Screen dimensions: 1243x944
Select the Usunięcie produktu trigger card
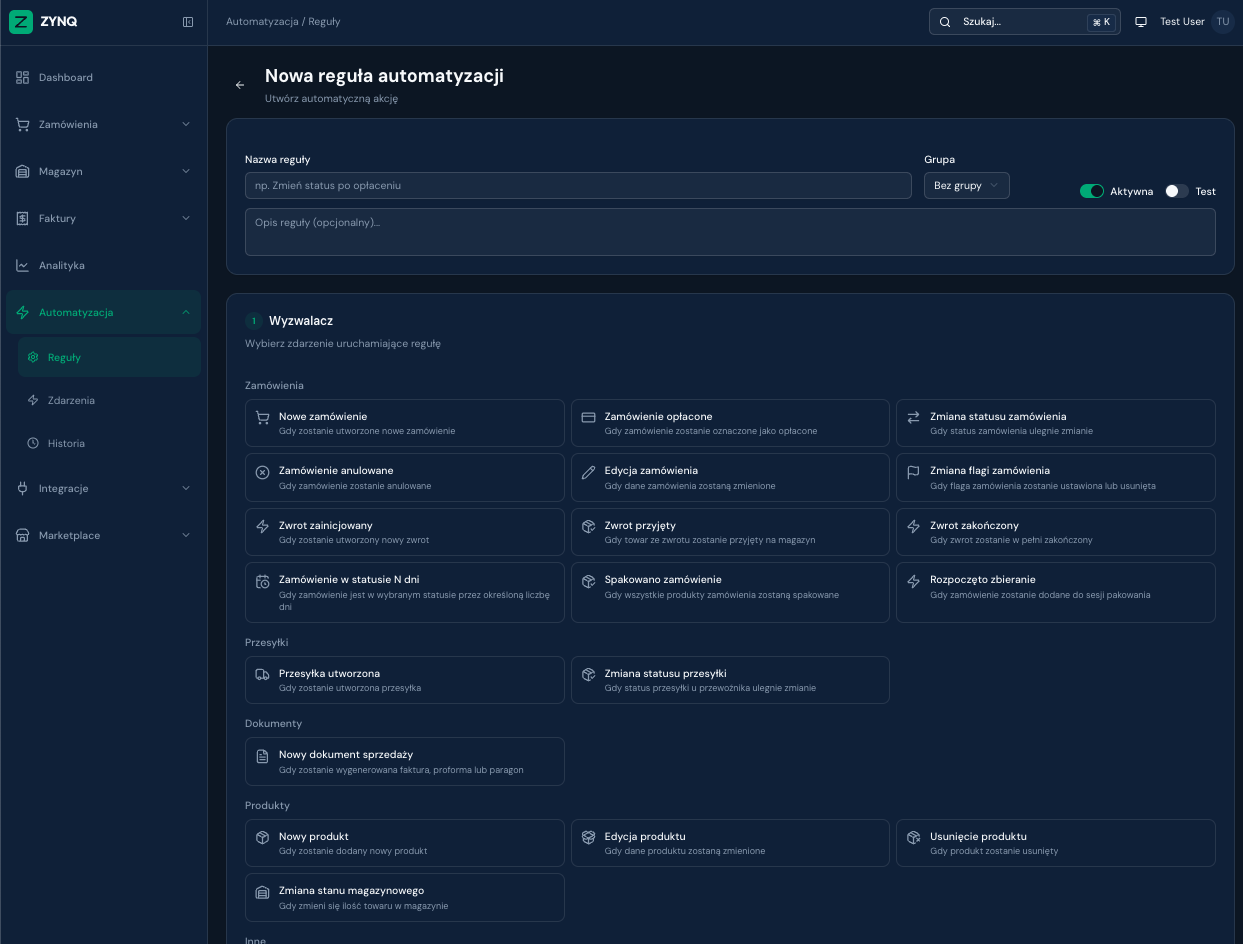(1056, 843)
